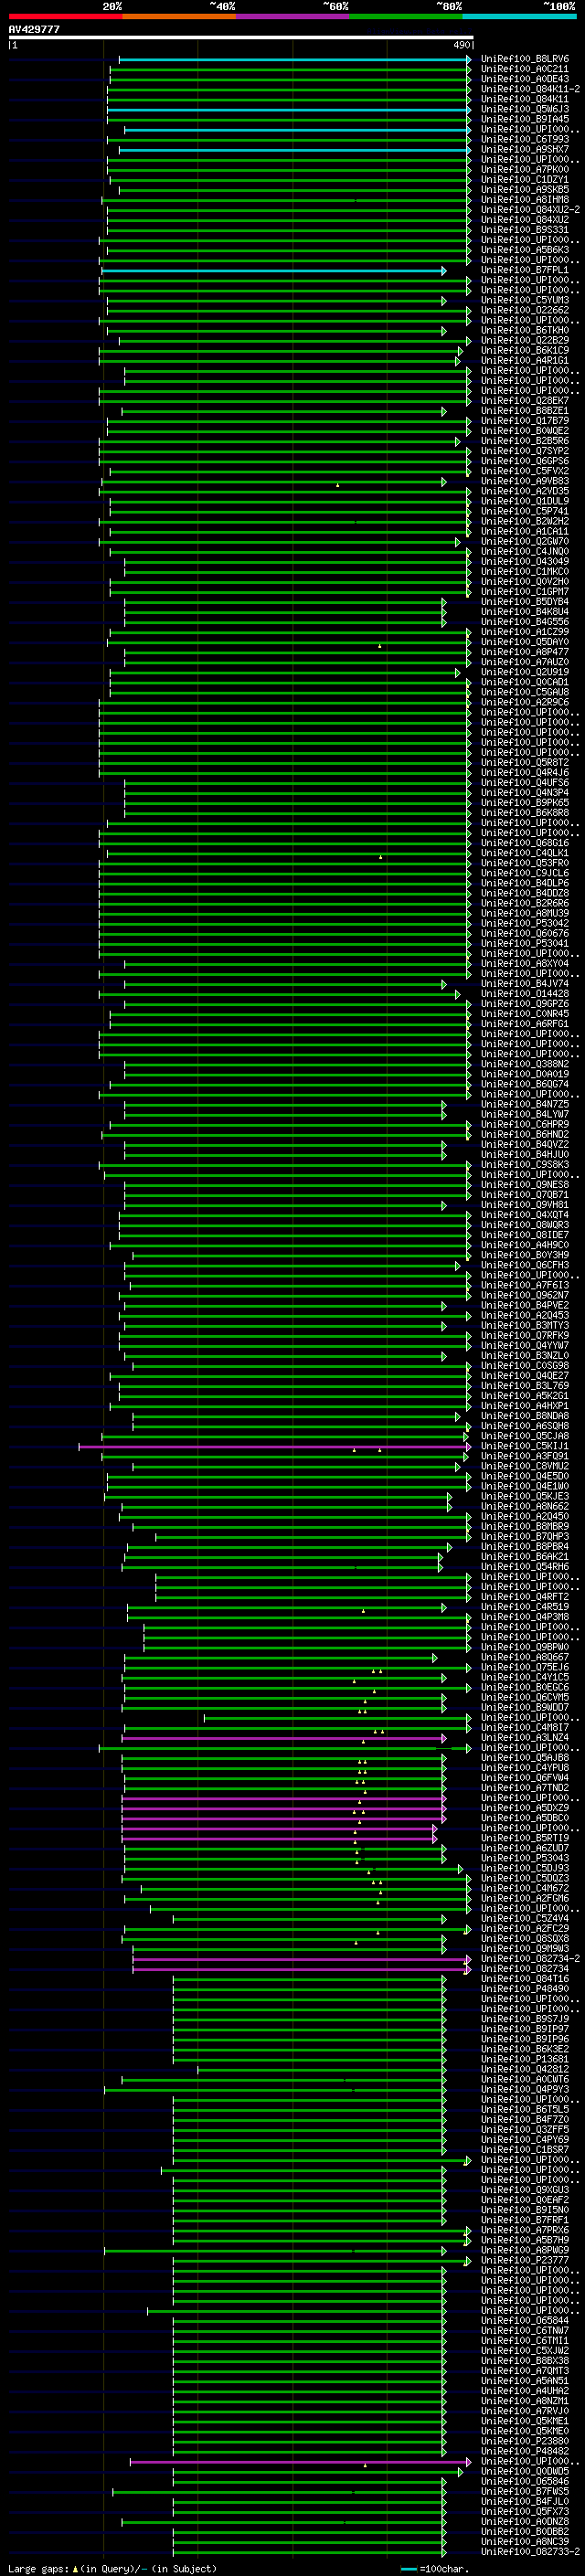Screen dimensions: 585x2576
Task: Click the UniRef100_O14428 label
Action: (524, 994)
